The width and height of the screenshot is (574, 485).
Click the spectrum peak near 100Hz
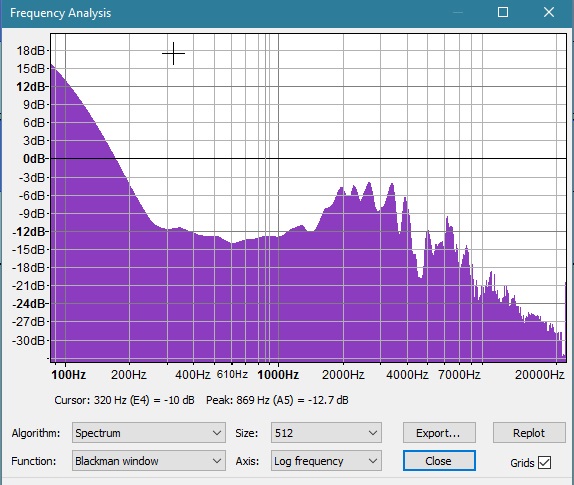coord(53,67)
